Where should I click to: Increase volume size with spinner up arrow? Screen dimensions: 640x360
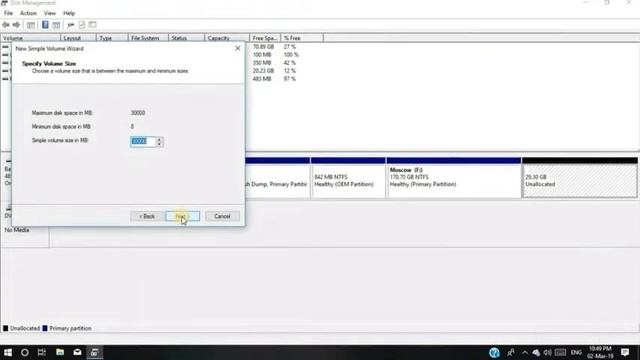coord(159,139)
